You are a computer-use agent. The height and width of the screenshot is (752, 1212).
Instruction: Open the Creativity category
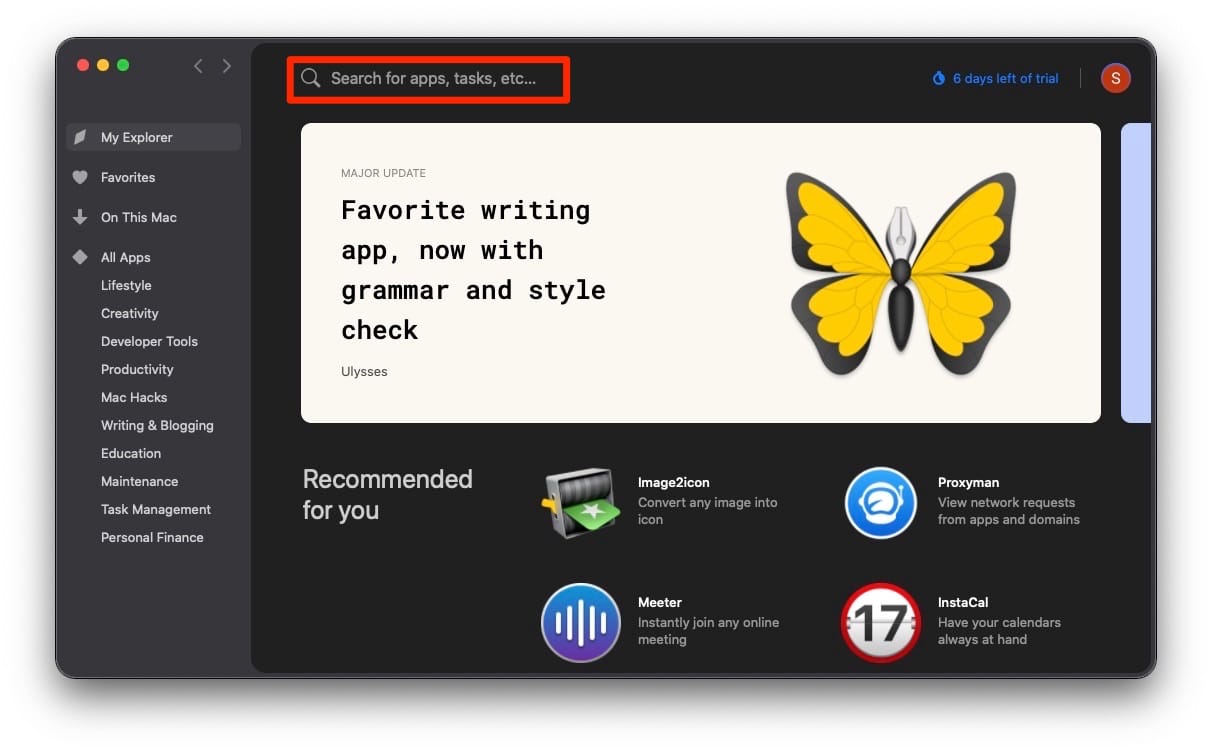coord(130,313)
